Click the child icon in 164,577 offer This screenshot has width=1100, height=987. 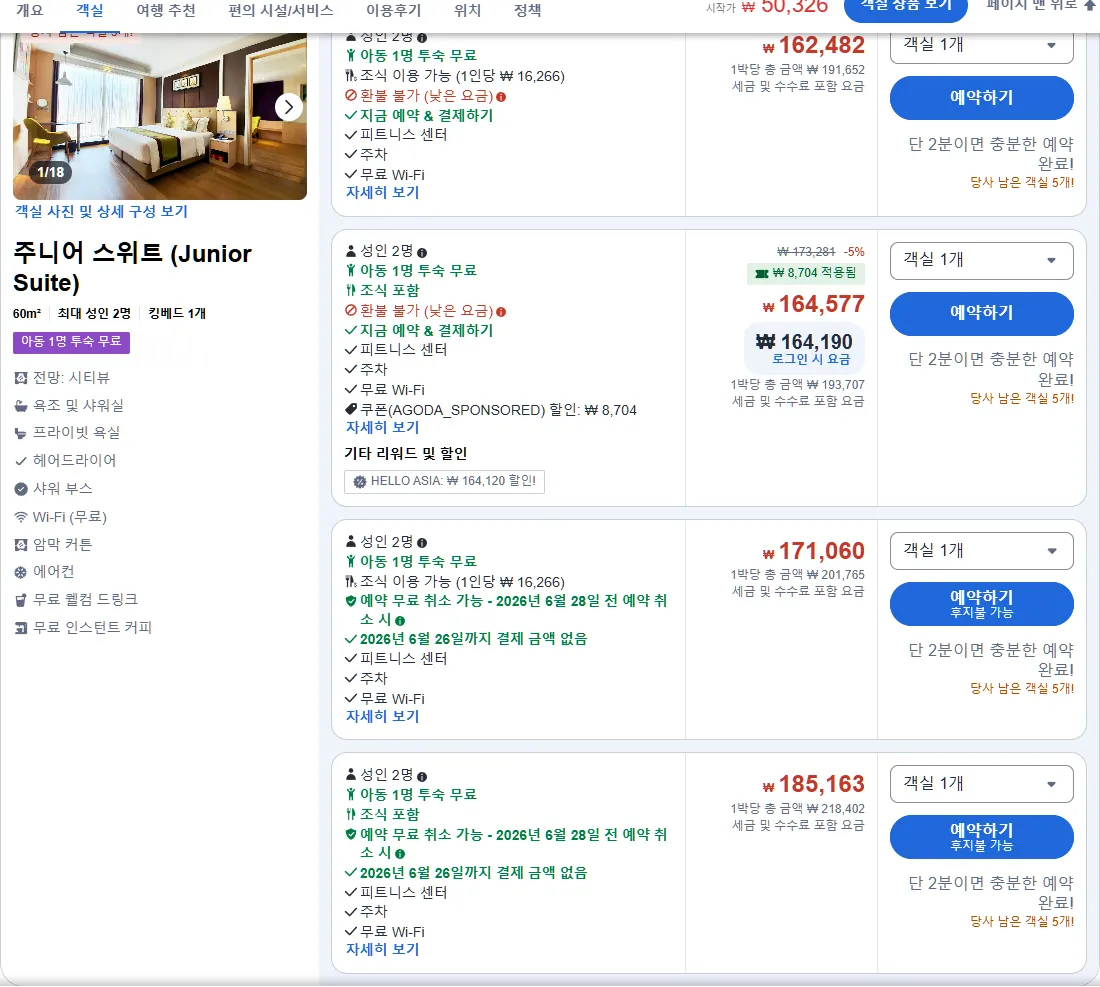(351, 271)
